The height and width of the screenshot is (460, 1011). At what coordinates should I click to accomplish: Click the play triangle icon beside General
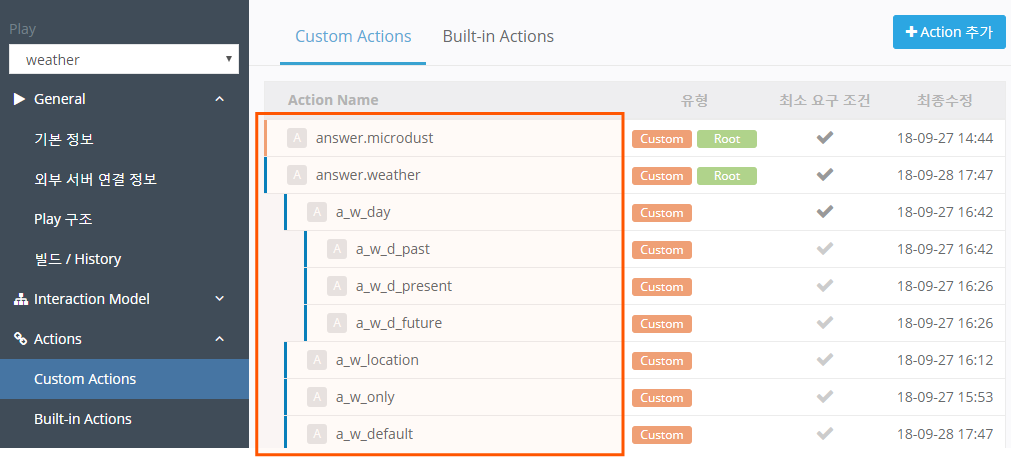tap(19, 99)
